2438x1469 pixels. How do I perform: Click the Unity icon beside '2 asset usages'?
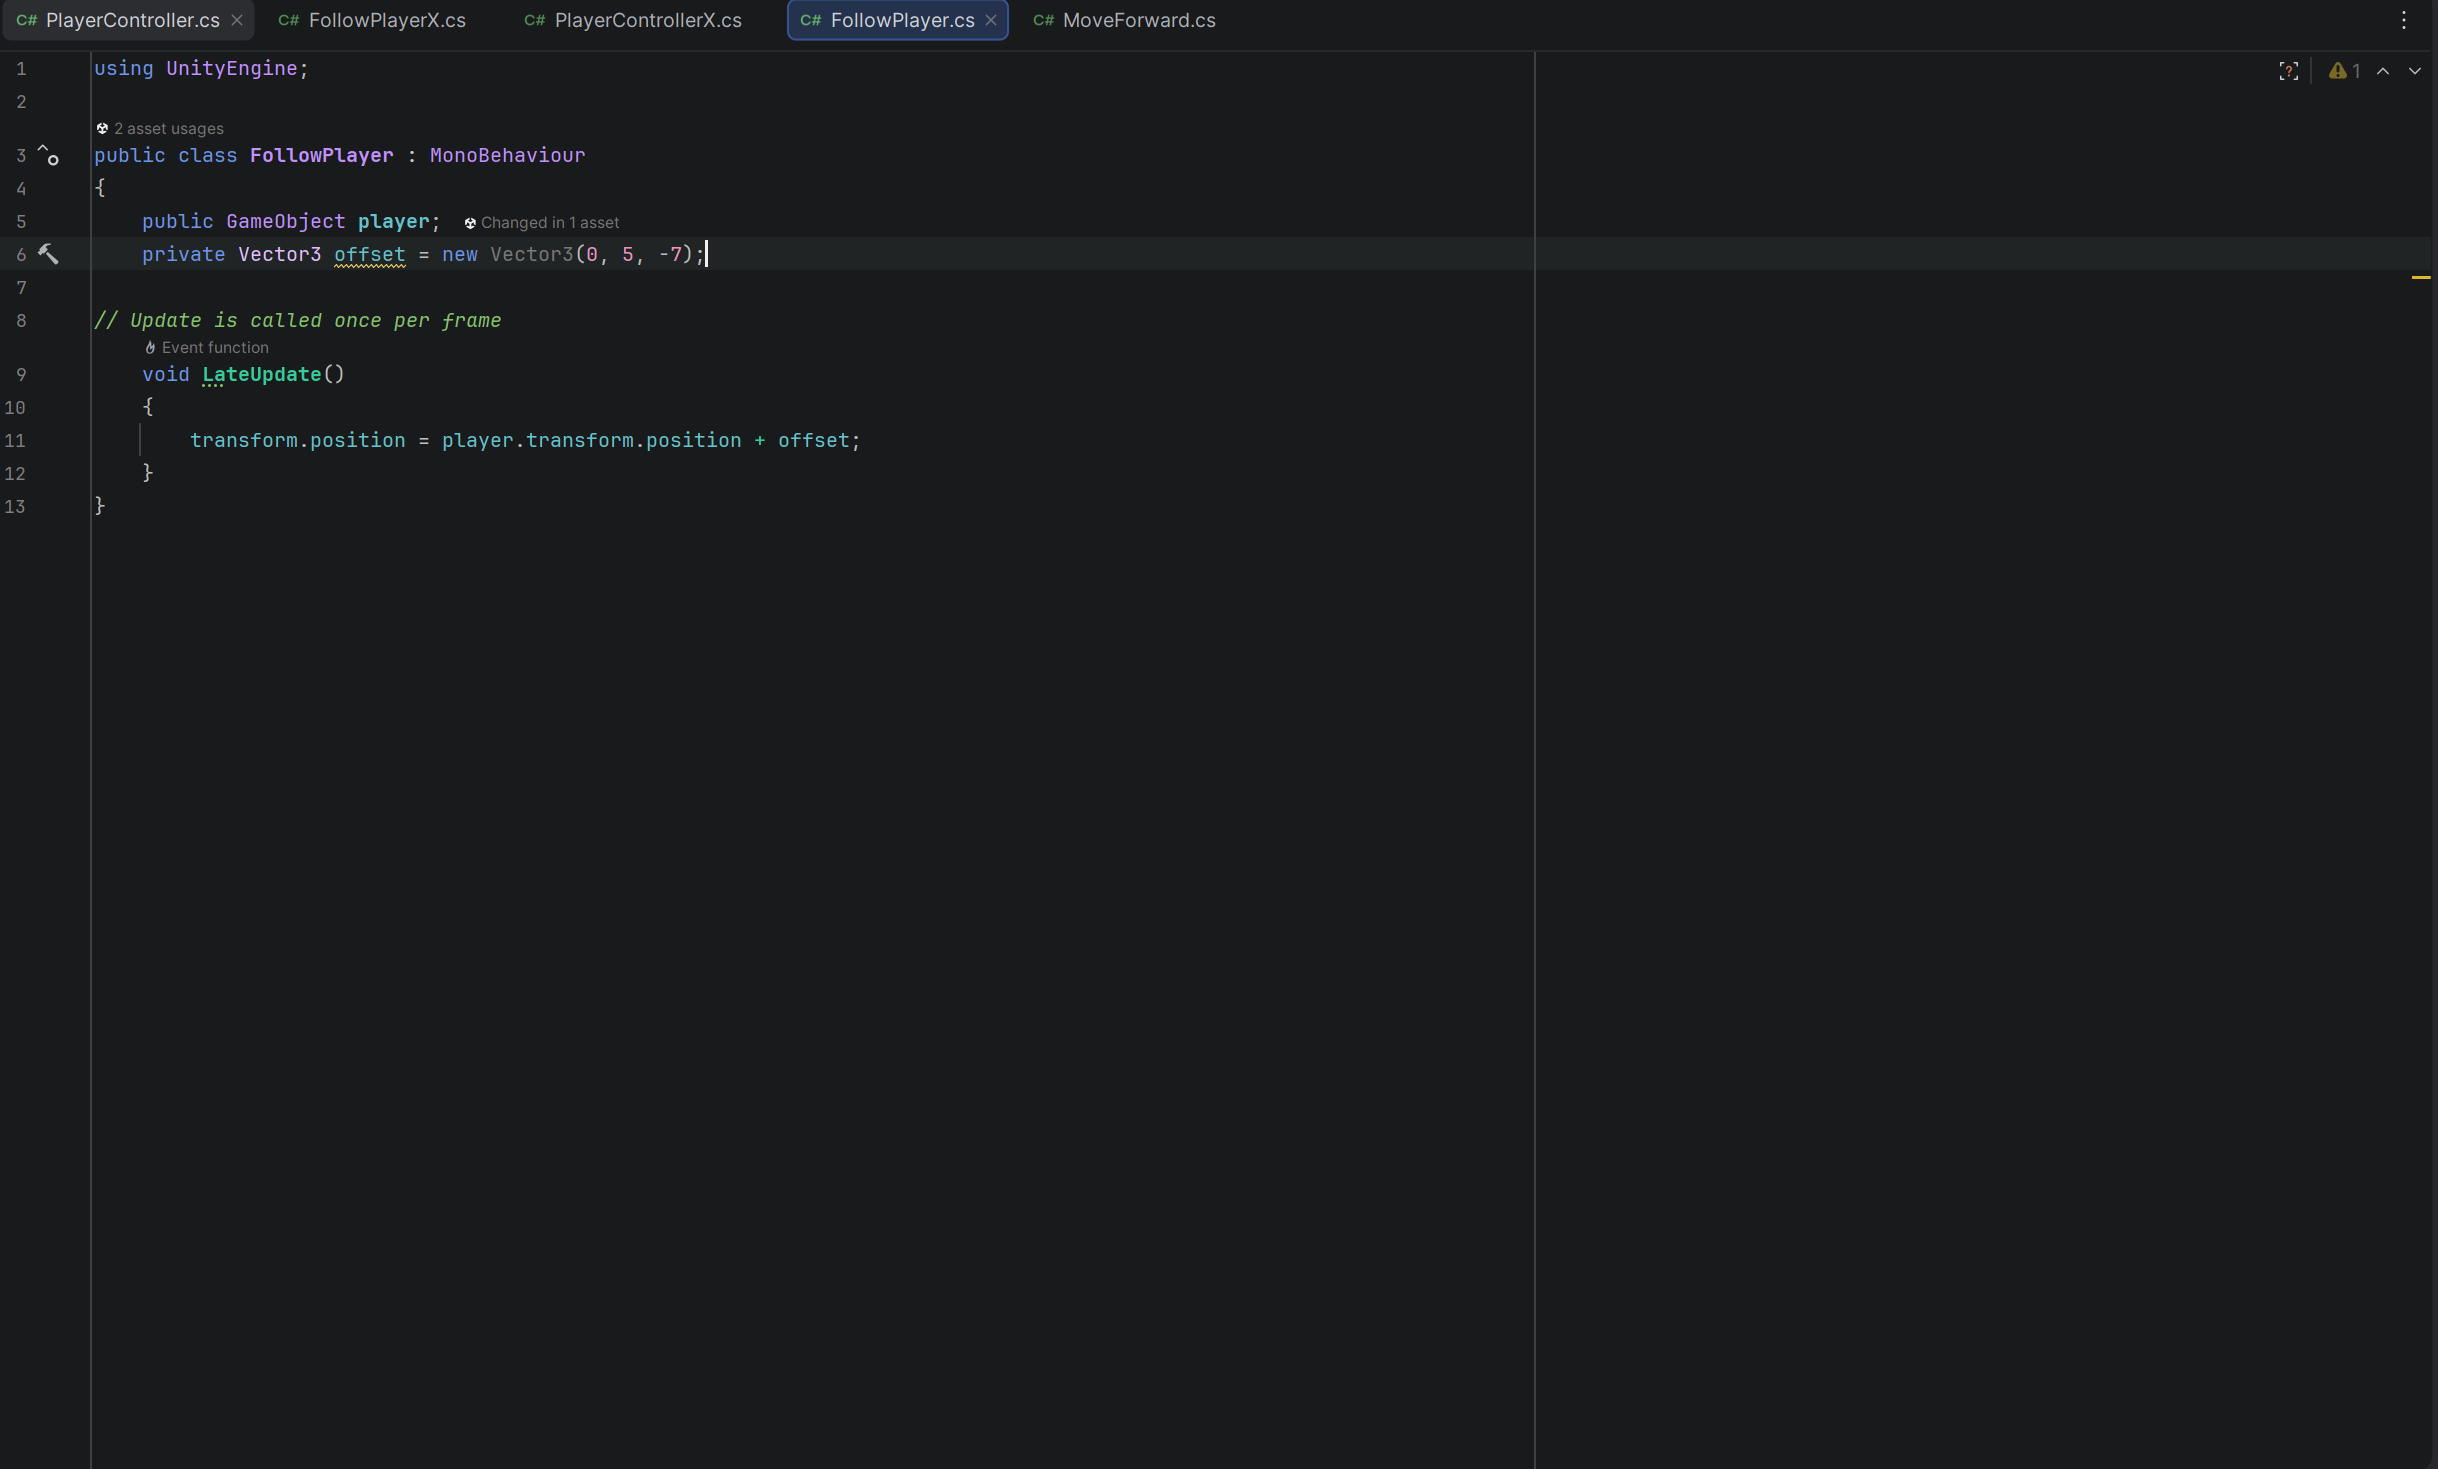point(102,129)
